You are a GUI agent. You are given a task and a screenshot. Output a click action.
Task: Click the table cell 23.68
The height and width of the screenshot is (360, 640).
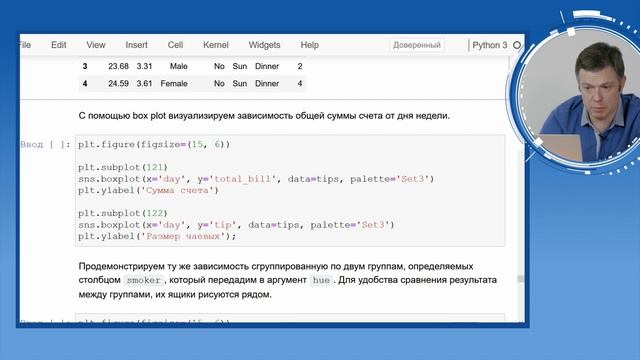point(118,66)
